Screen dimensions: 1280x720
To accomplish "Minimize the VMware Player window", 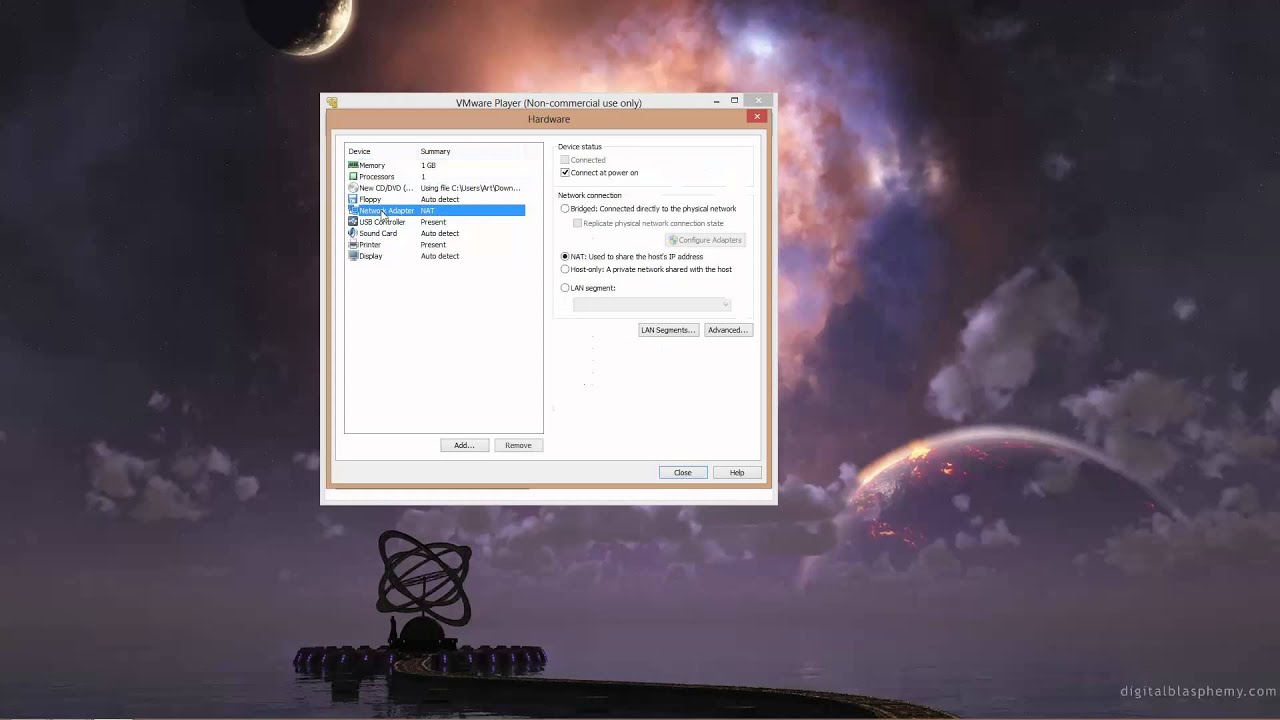I will tap(716, 101).
